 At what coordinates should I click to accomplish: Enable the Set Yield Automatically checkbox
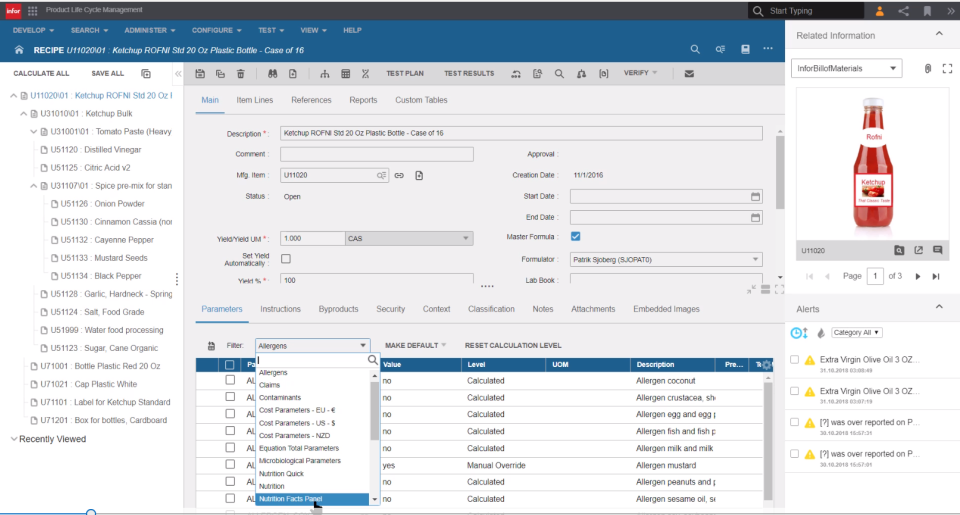click(286, 259)
